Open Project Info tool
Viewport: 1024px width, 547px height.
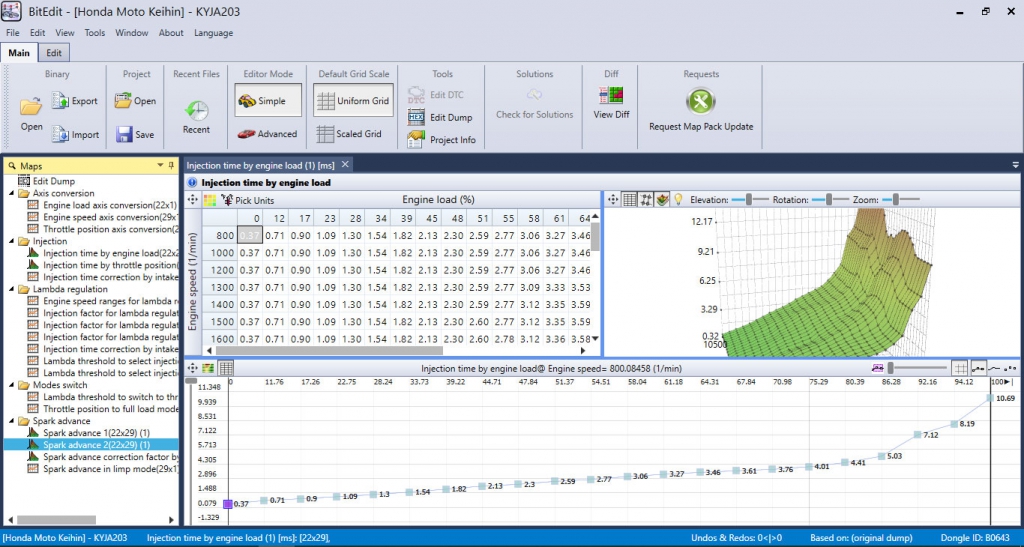click(416, 139)
